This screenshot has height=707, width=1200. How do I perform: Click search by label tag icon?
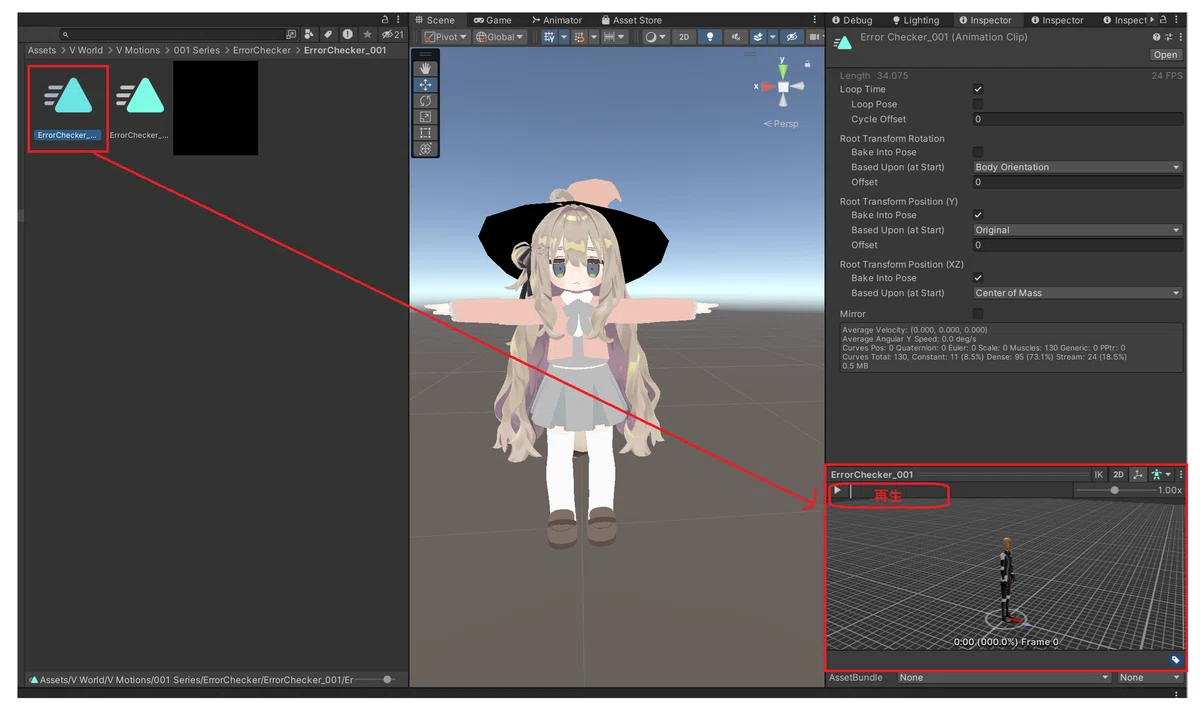tap(328, 34)
